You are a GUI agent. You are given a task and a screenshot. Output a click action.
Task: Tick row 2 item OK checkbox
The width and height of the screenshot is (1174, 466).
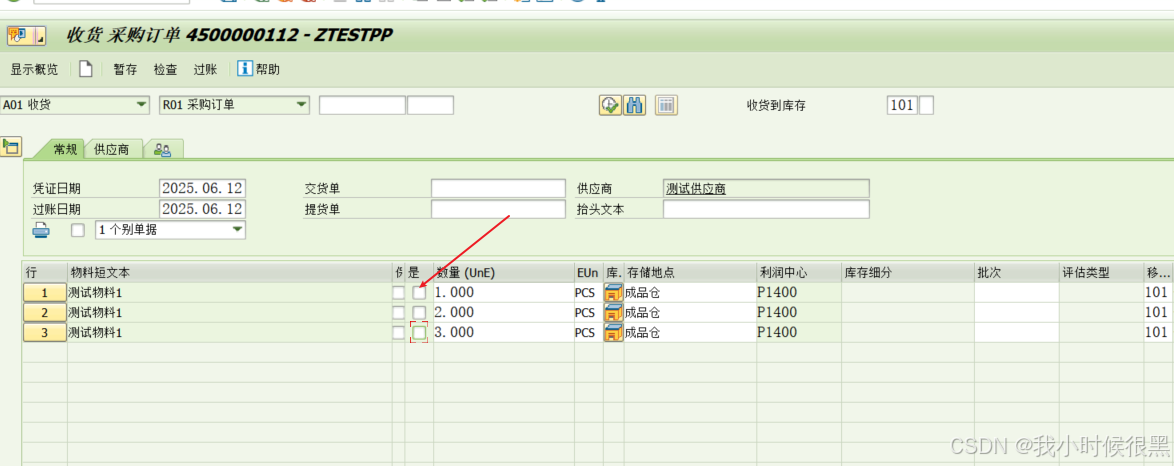(419, 312)
